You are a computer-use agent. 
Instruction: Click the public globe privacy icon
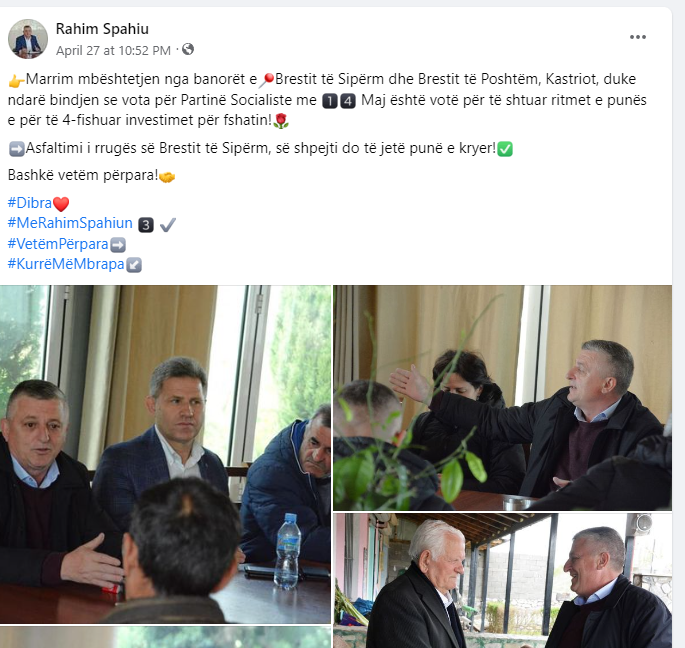tap(188, 49)
